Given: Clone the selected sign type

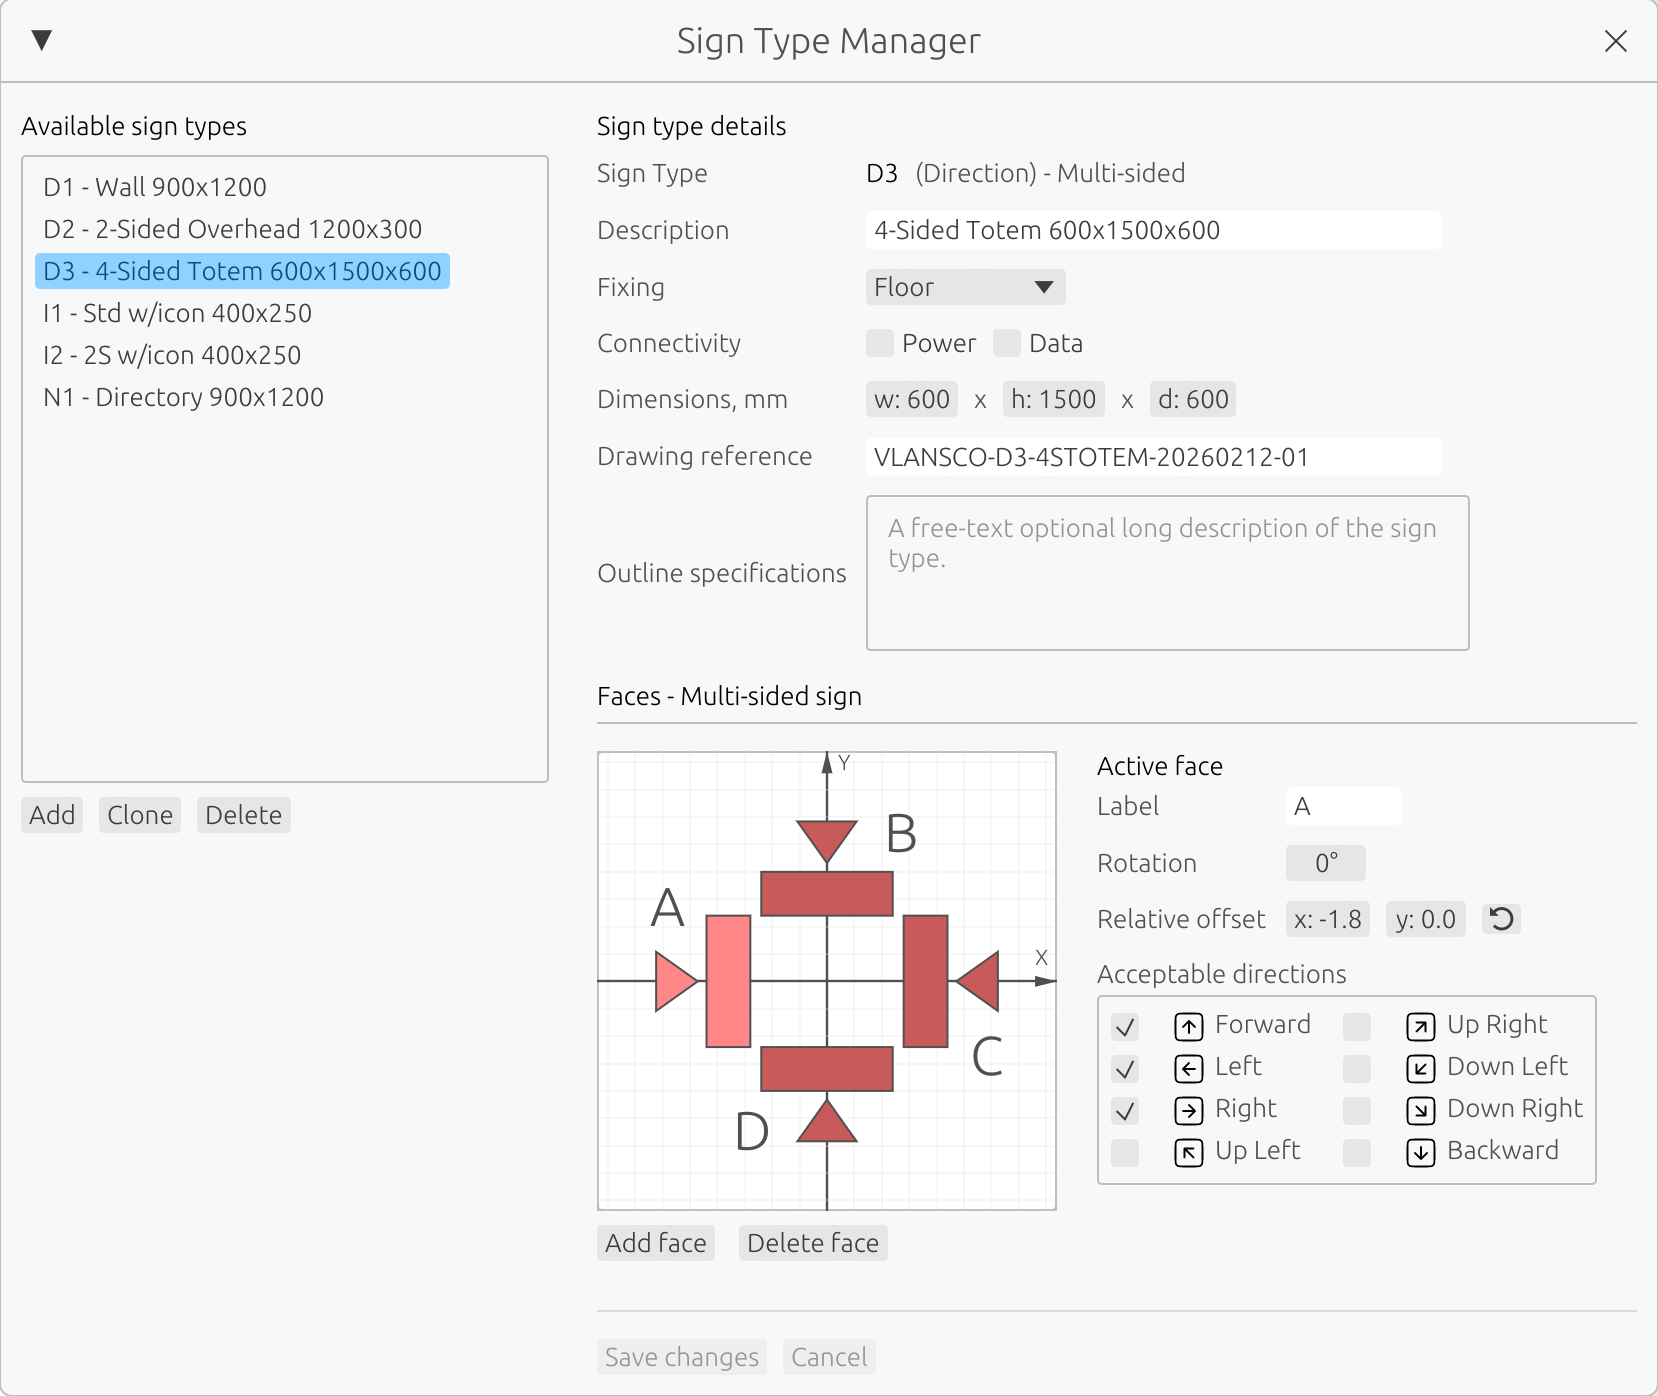Looking at the screenshot, I should pyautogui.click(x=139, y=814).
